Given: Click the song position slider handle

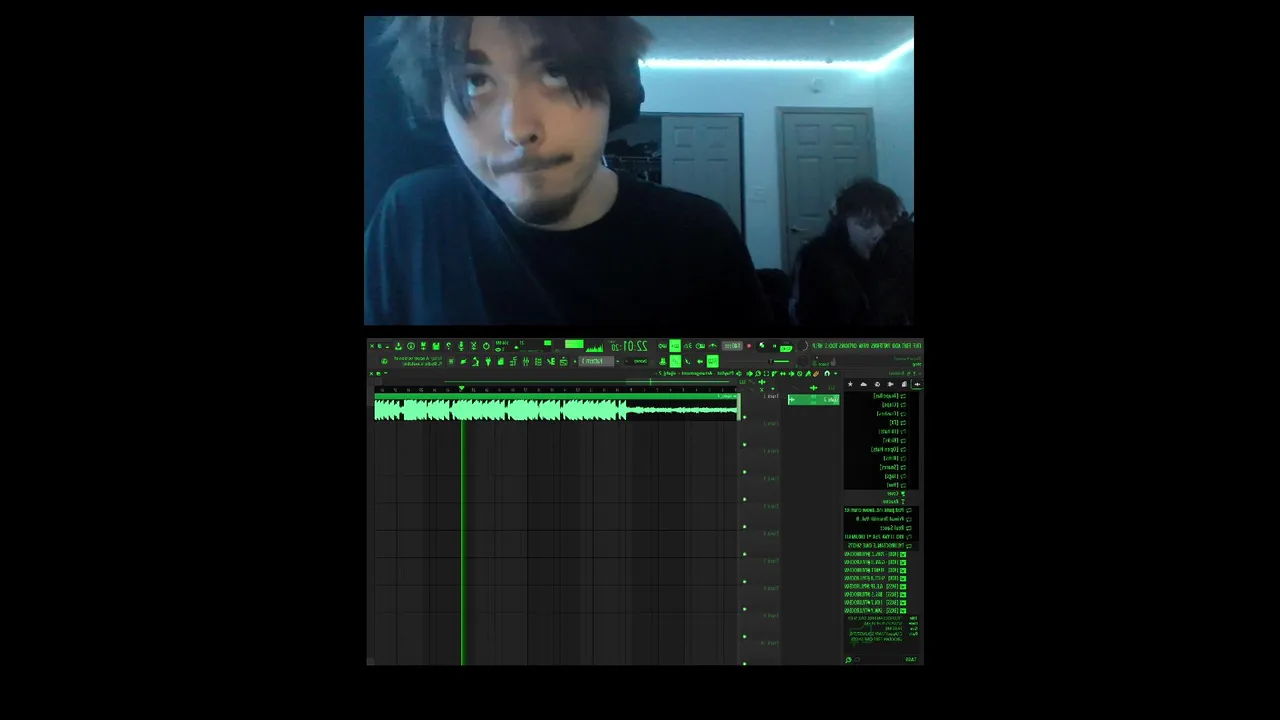Looking at the screenshot, I should (770, 361).
